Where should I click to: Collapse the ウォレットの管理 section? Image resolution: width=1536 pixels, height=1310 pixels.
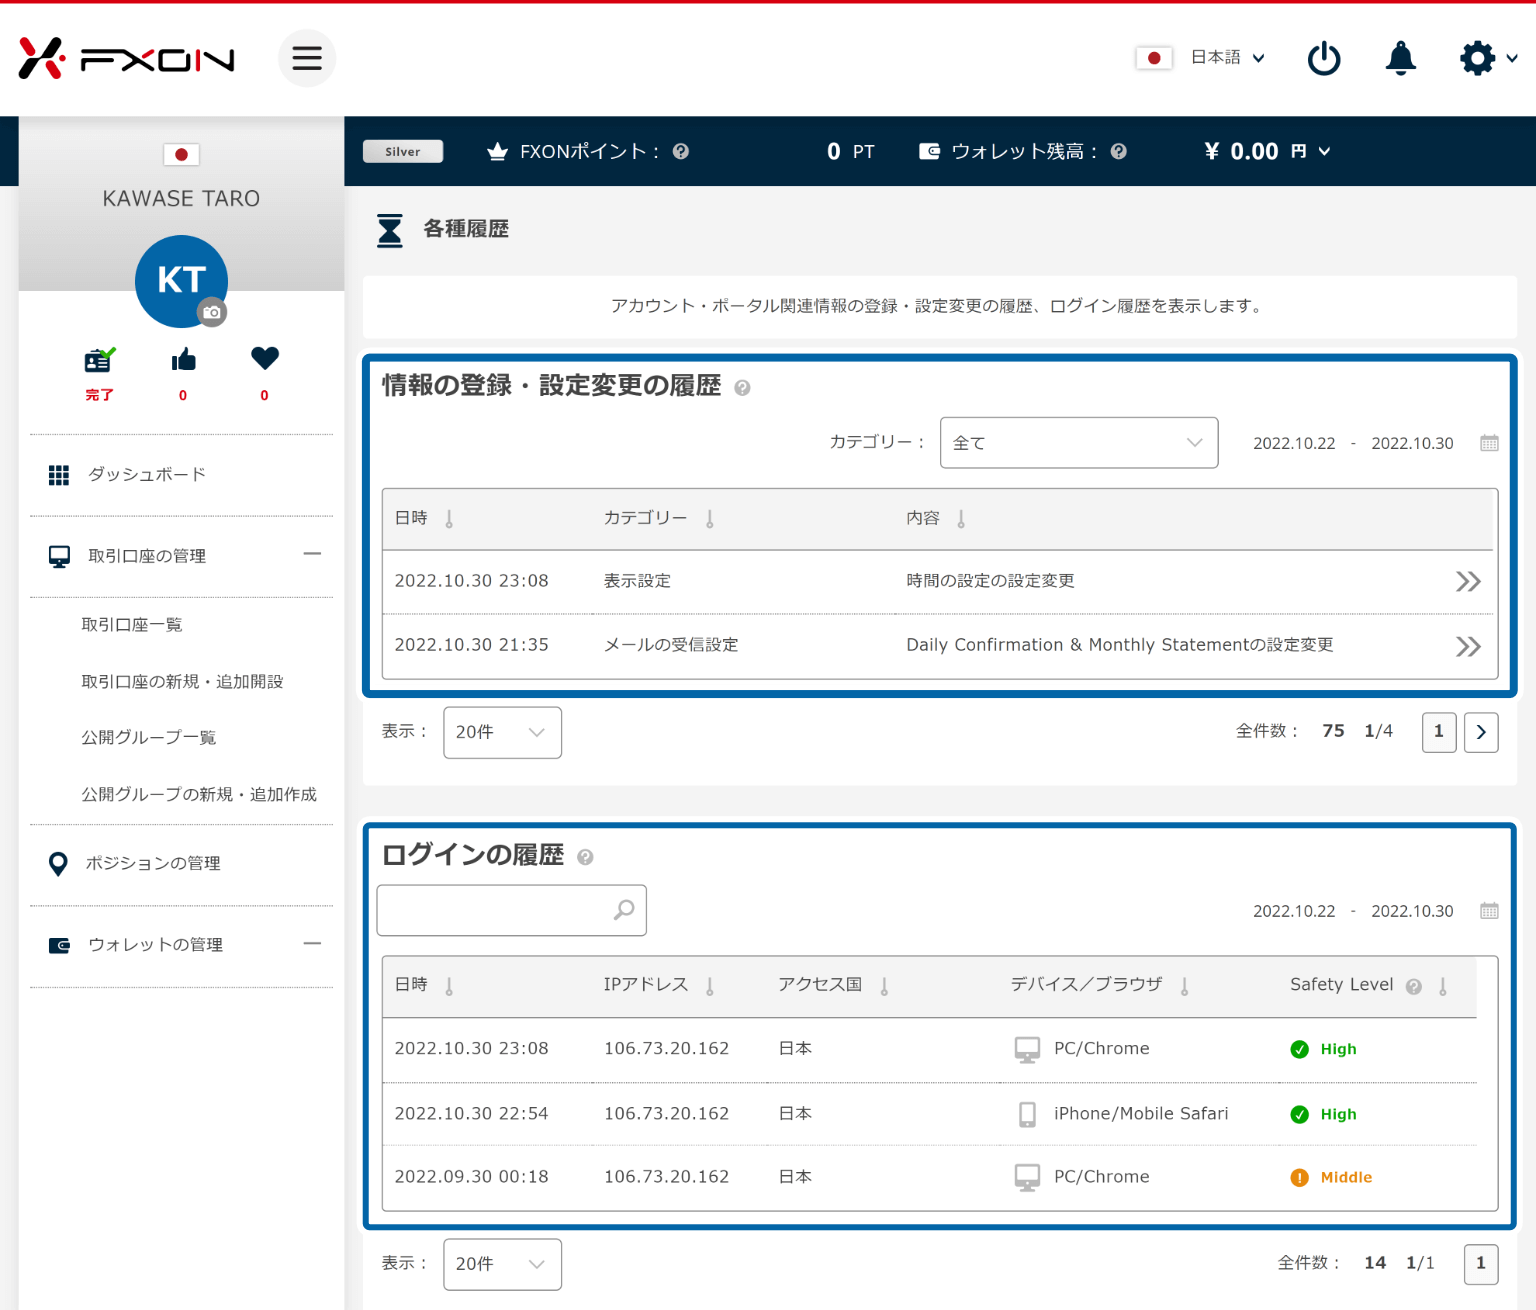click(x=312, y=943)
